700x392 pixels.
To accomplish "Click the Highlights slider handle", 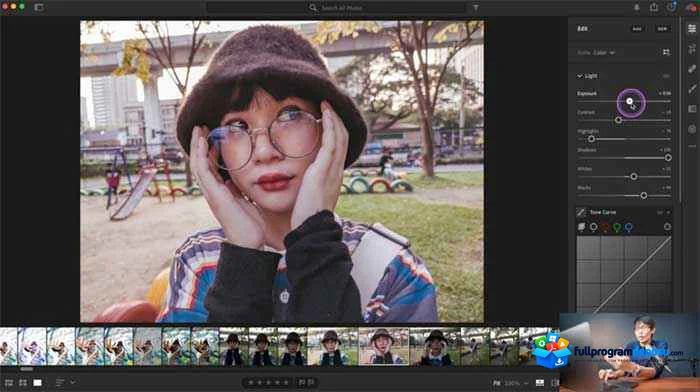I will coord(591,139).
